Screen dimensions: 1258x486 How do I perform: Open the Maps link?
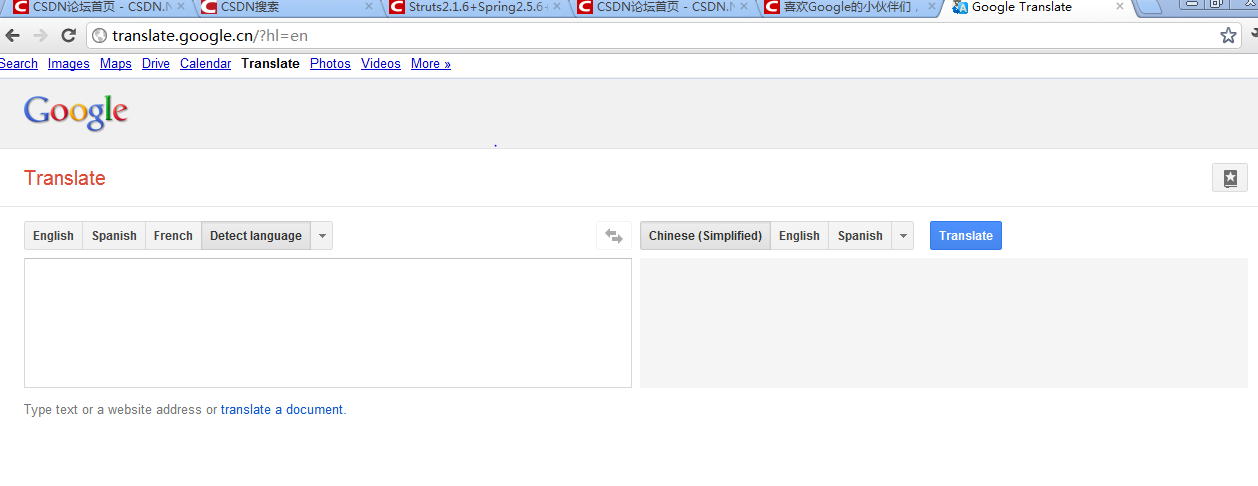[116, 64]
